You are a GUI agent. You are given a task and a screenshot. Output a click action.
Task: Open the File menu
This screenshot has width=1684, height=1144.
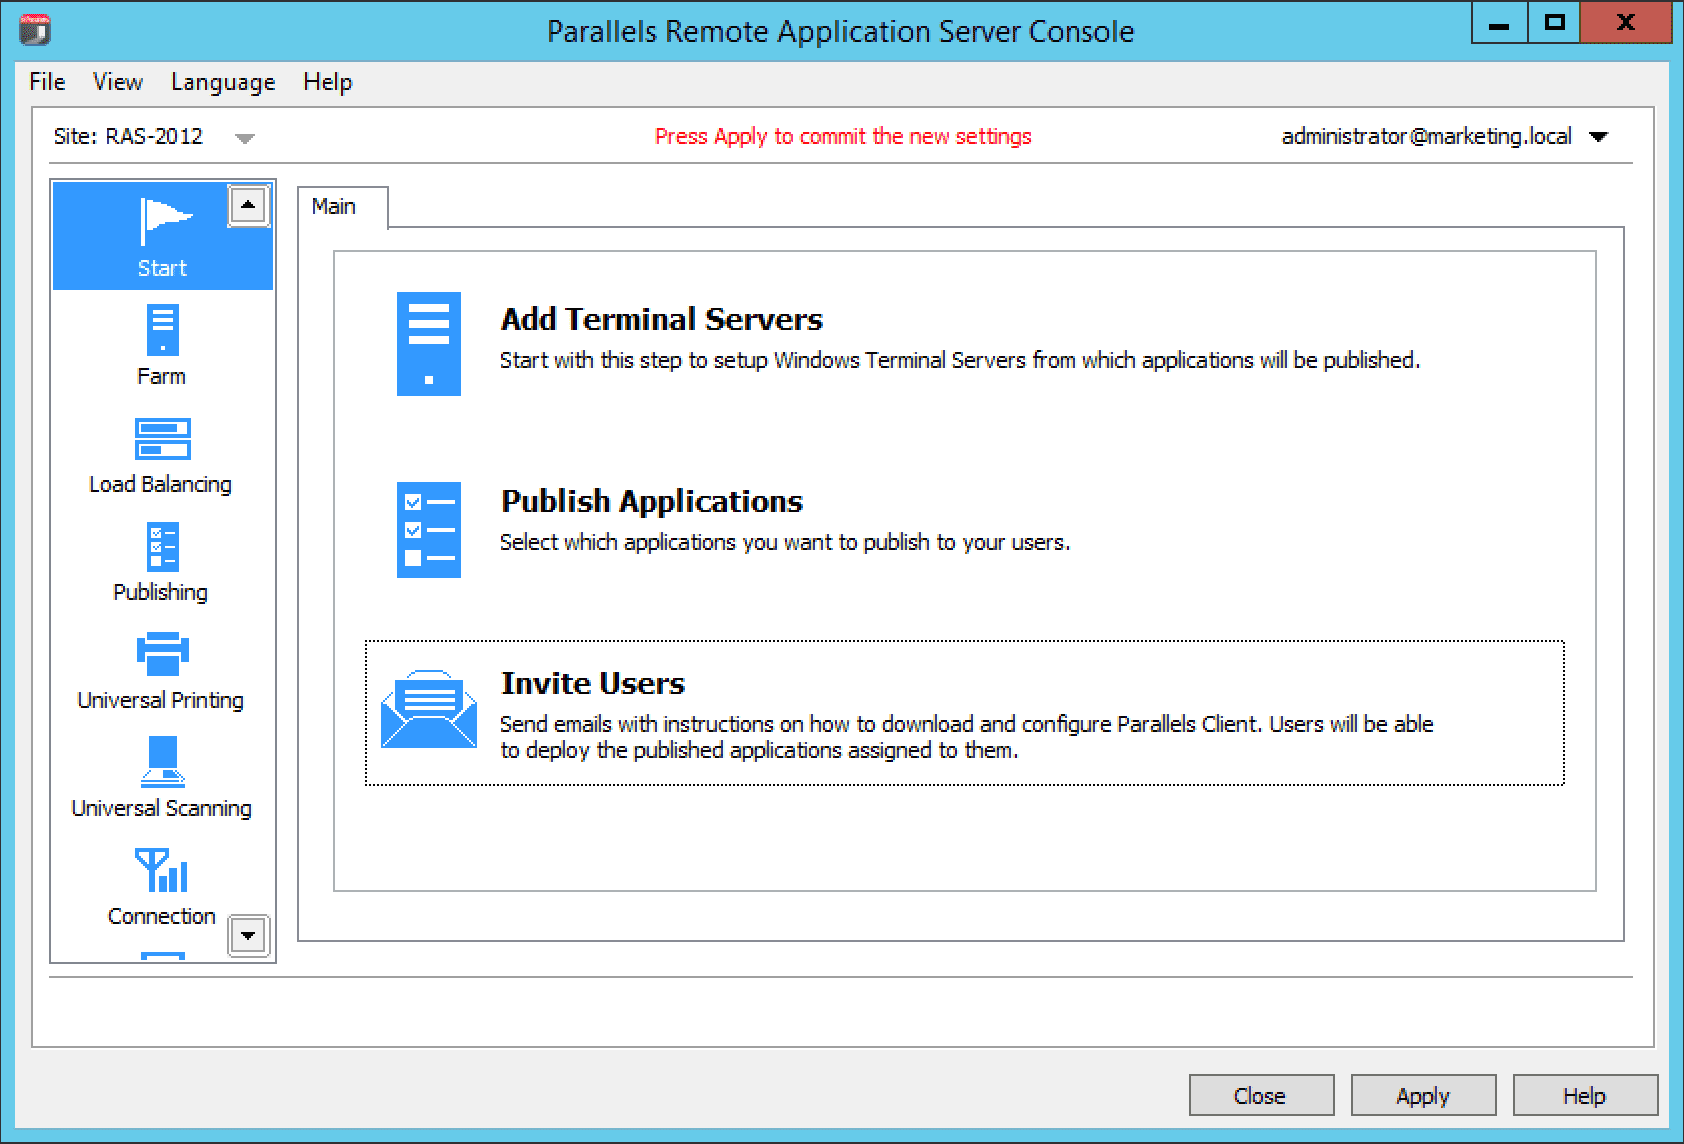[47, 82]
